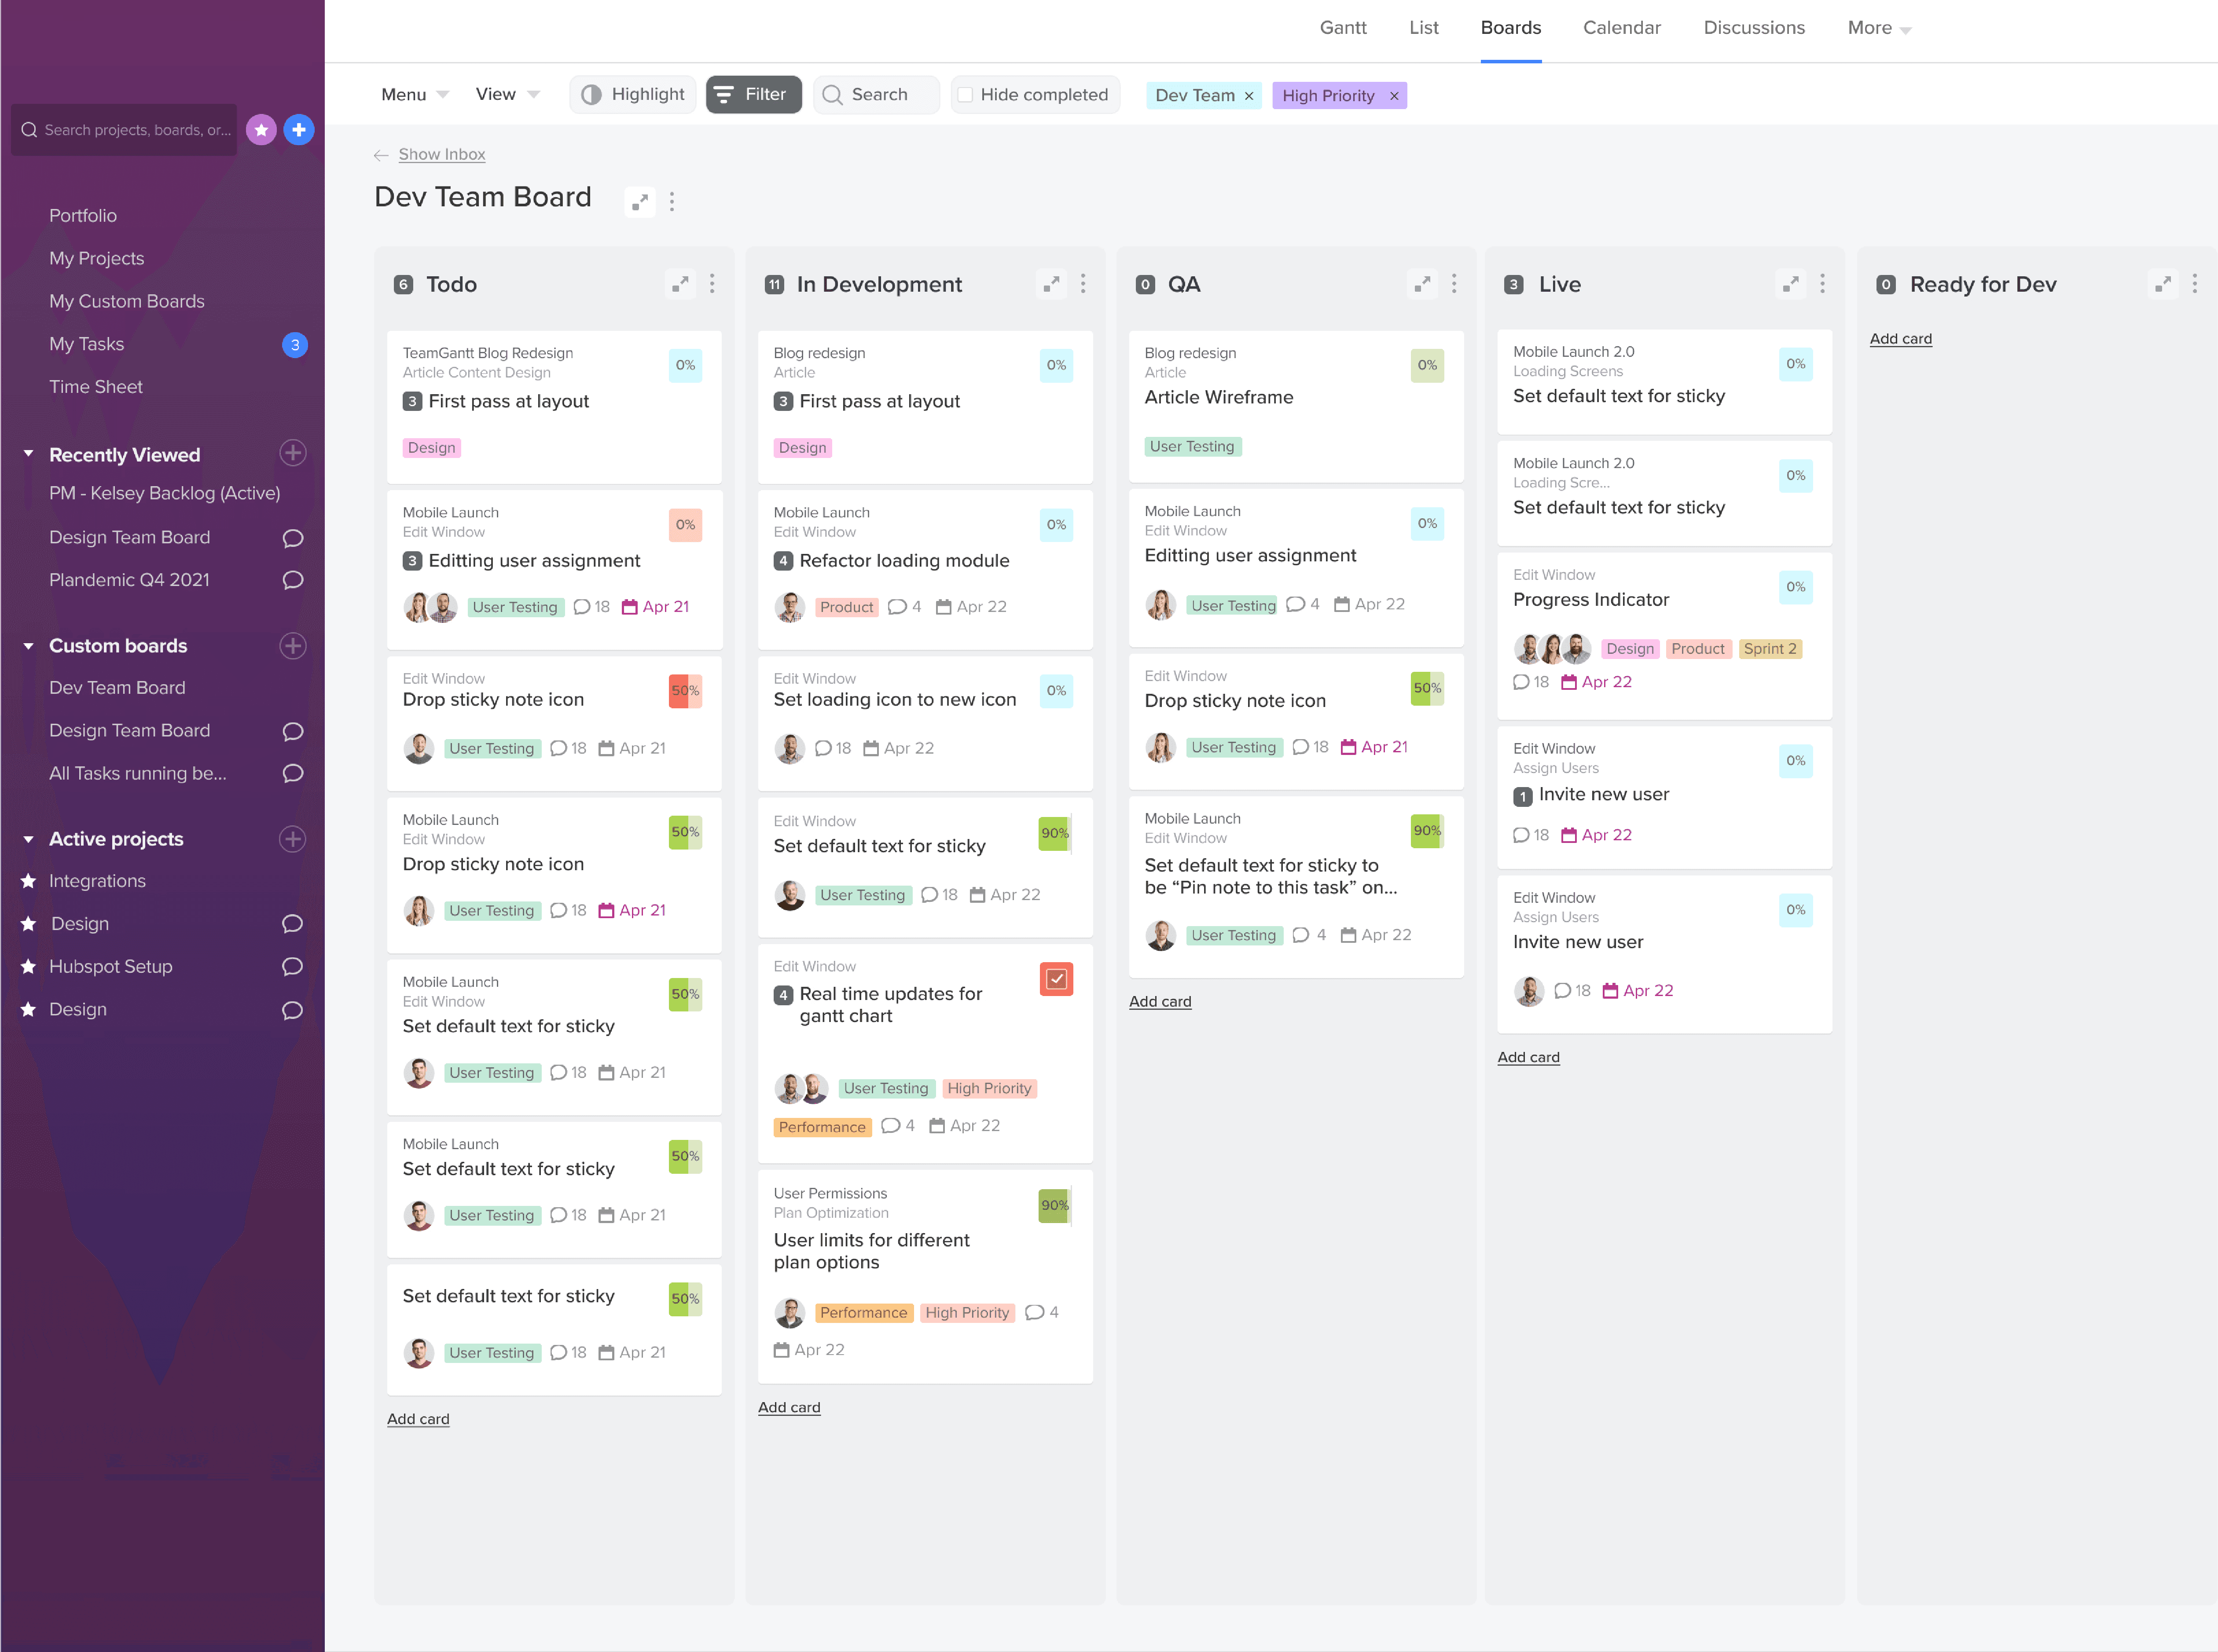Expand the Todo column fullscreen icon
This screenshot has height=1652, width=2218.
tap(680, 284)
